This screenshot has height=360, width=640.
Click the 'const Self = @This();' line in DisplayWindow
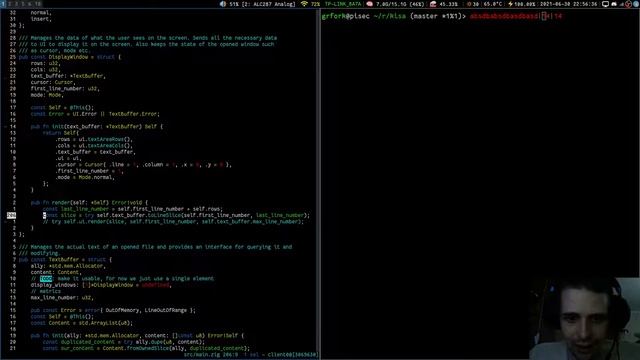coord(62,108)
